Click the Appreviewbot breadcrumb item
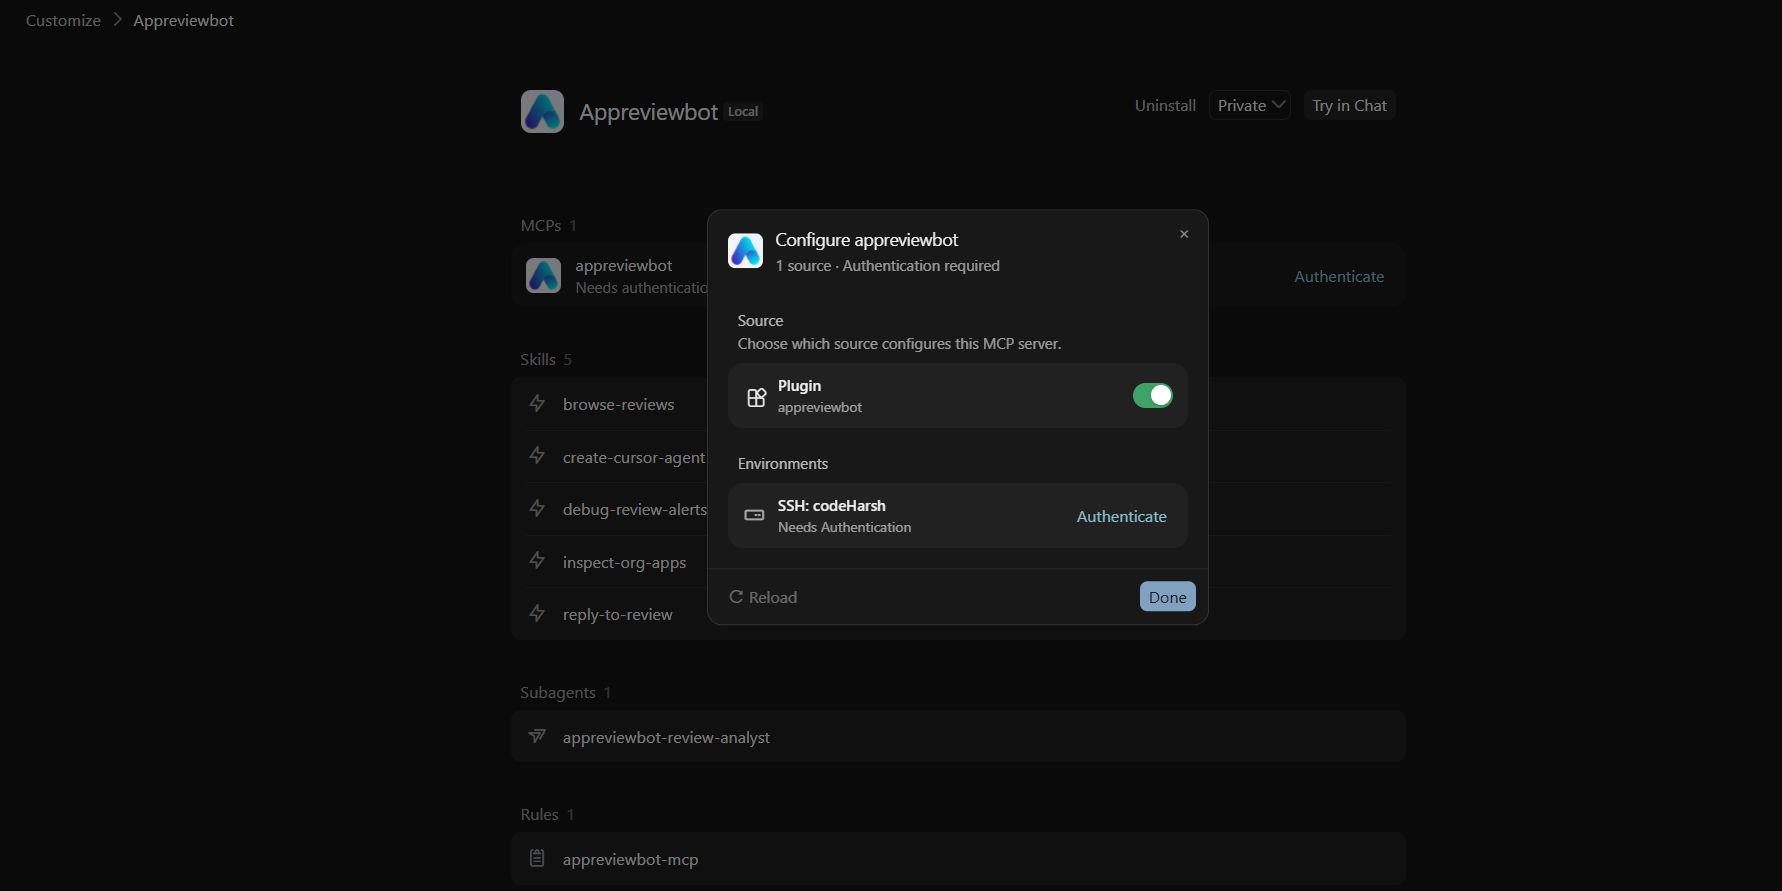Viewport: 1782px width, 891px height. [x=183, y=20]
